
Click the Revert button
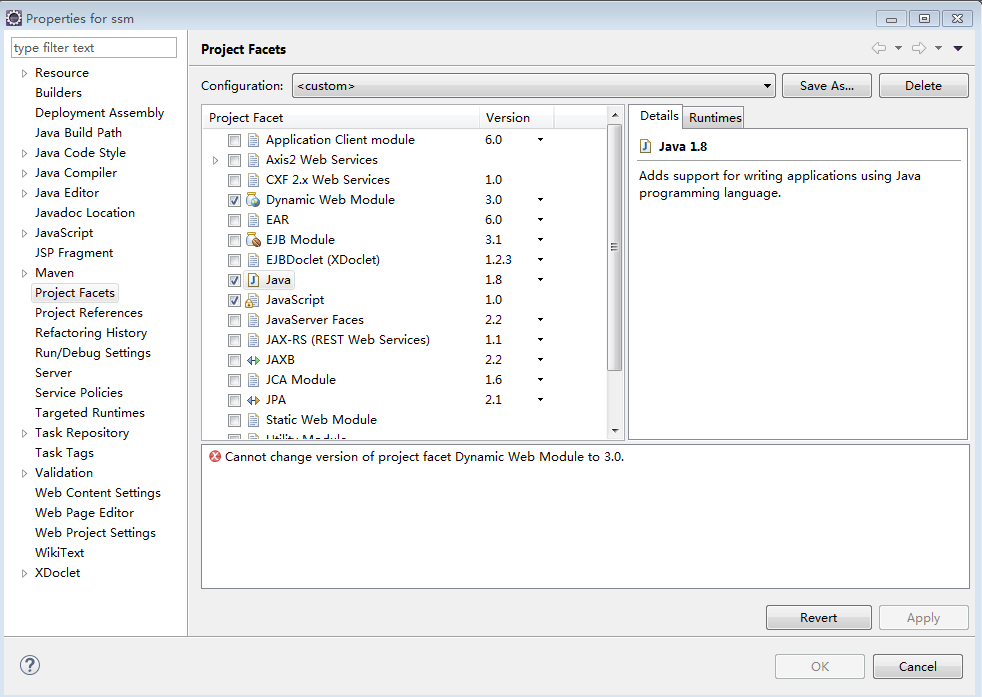[818, 618]
